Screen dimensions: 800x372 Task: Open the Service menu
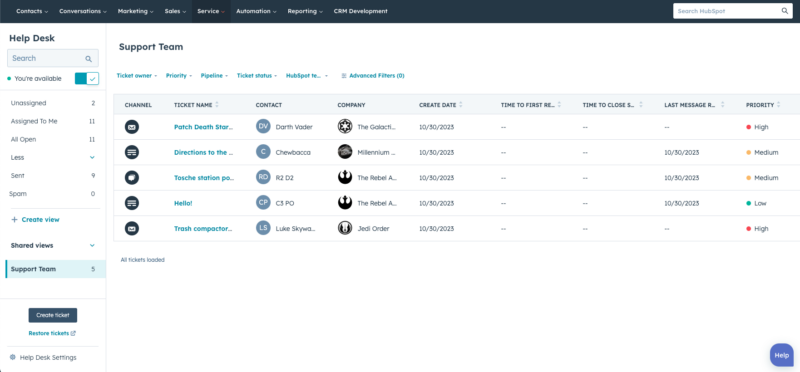211,11
